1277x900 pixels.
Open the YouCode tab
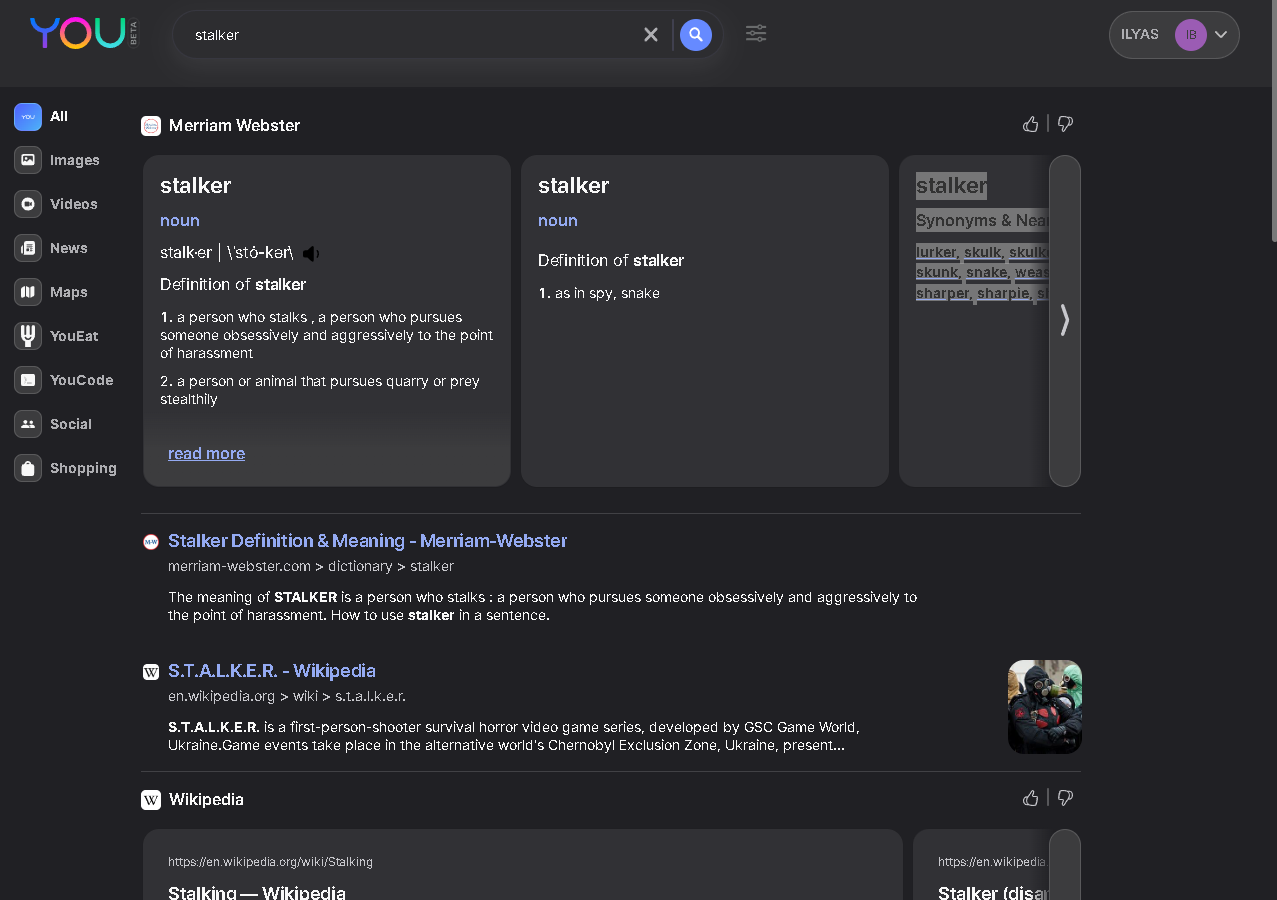(x=64, y=380)
